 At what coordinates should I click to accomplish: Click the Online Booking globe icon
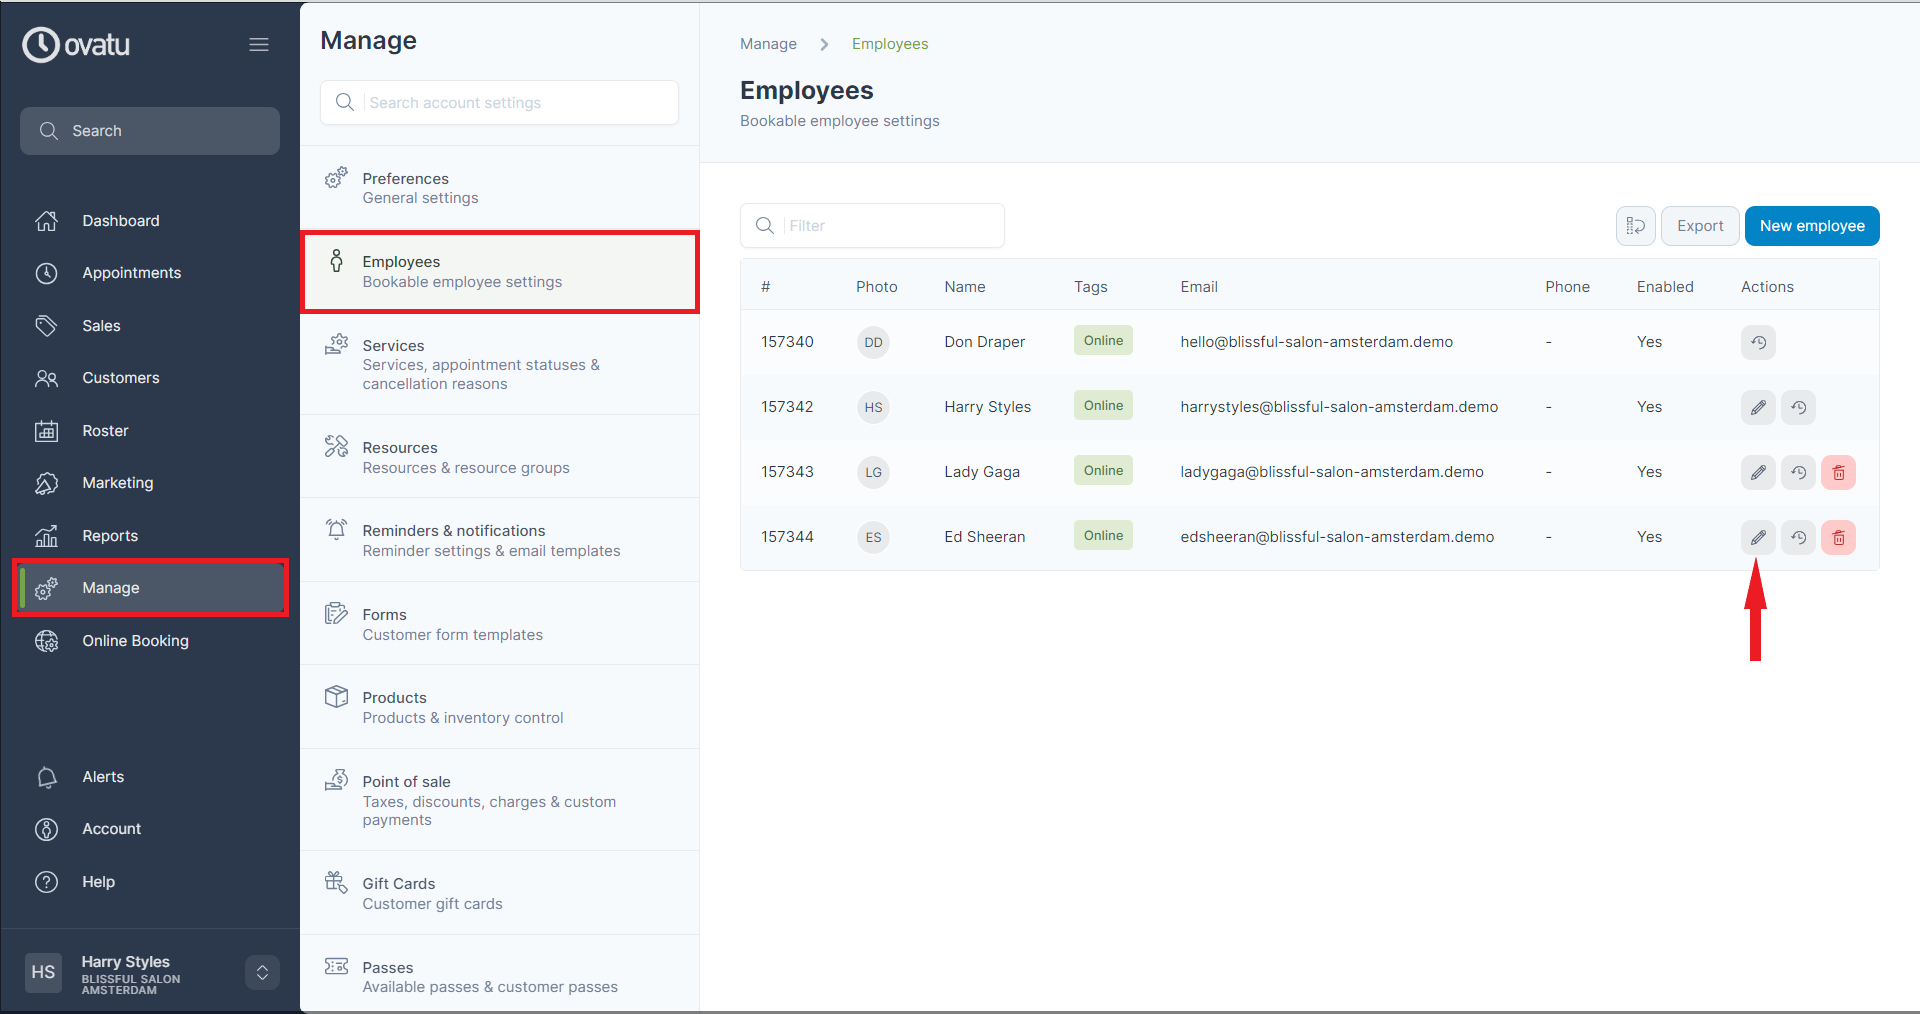click(47, 641)
